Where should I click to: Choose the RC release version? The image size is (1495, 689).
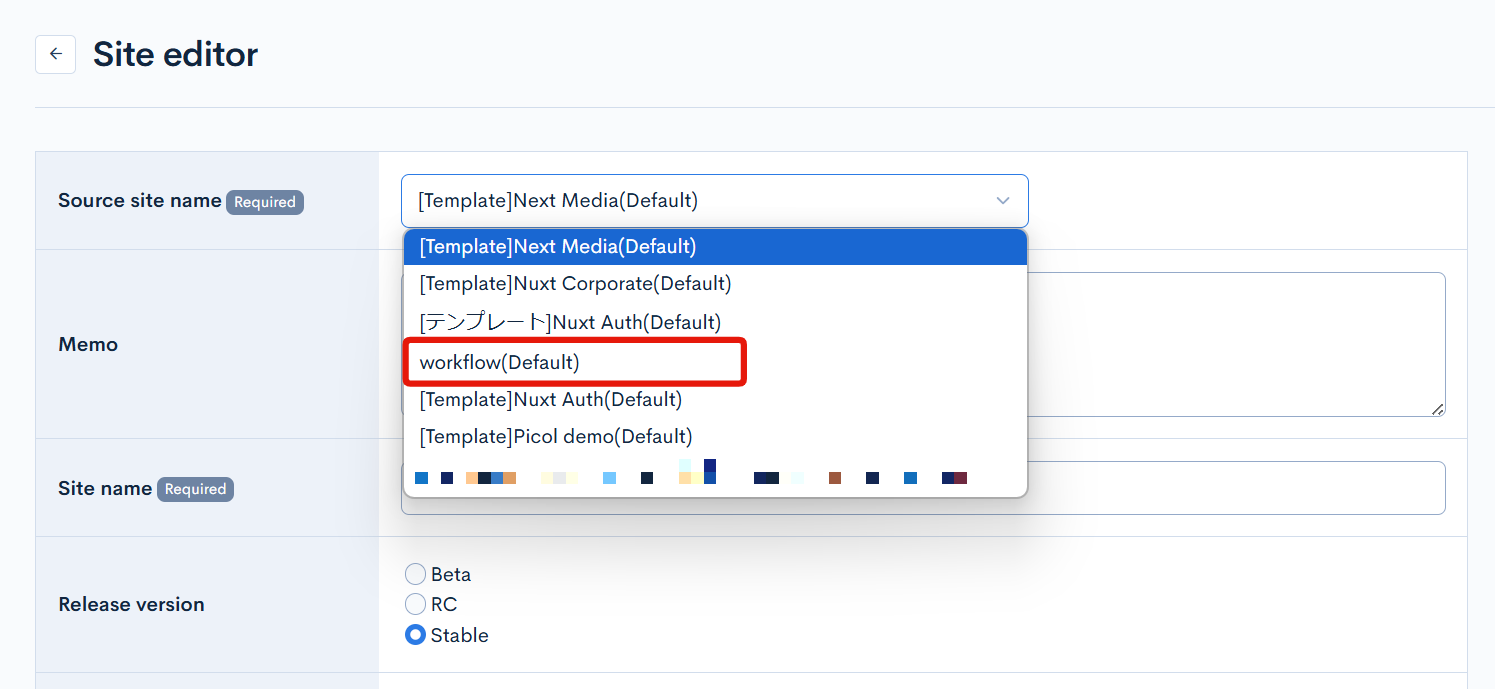click(x=415, y=604)
